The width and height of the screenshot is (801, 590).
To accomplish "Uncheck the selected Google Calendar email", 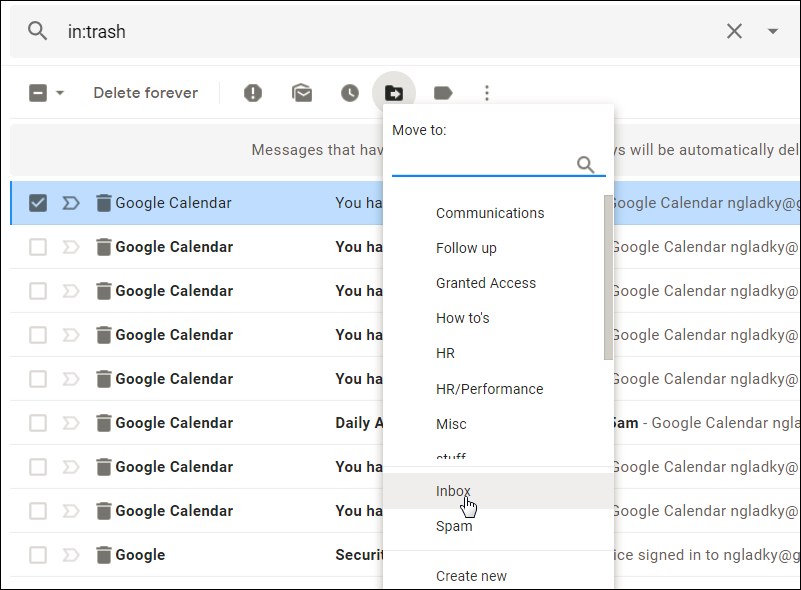I will 37,202.
